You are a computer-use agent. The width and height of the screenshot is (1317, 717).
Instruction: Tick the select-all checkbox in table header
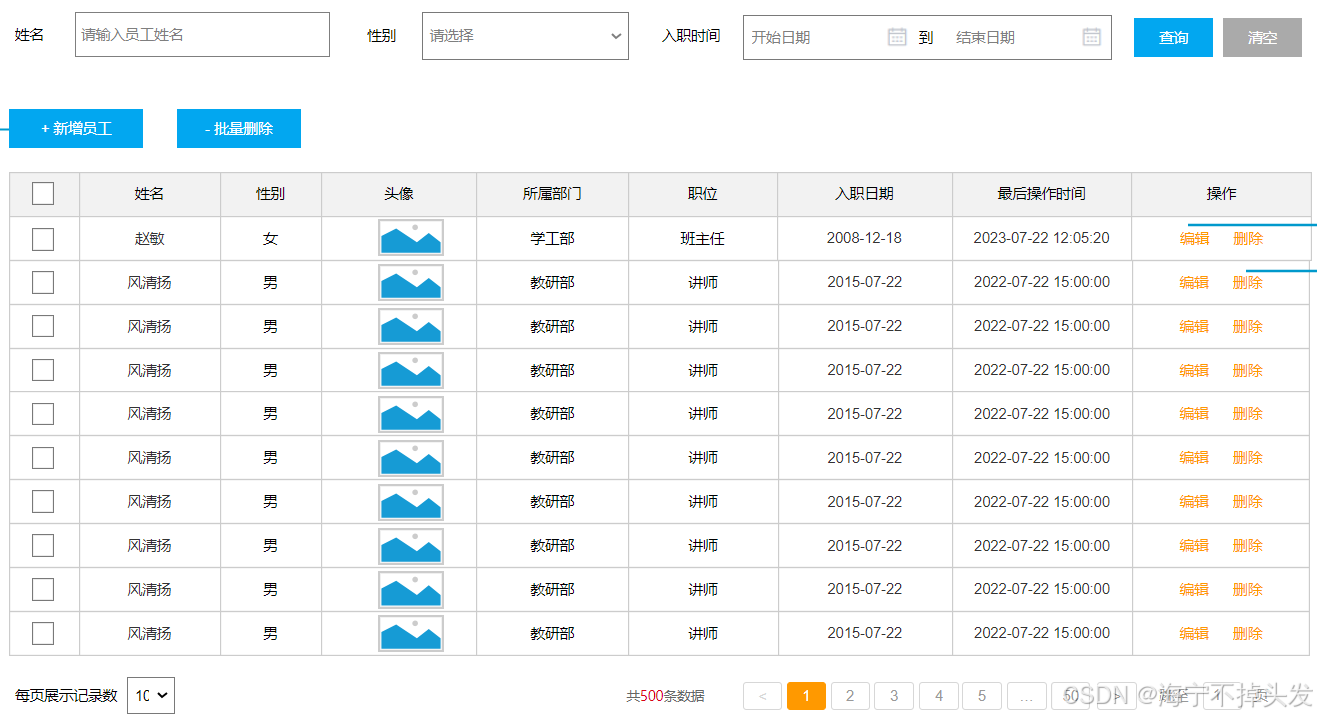click(x=43, y=194)
